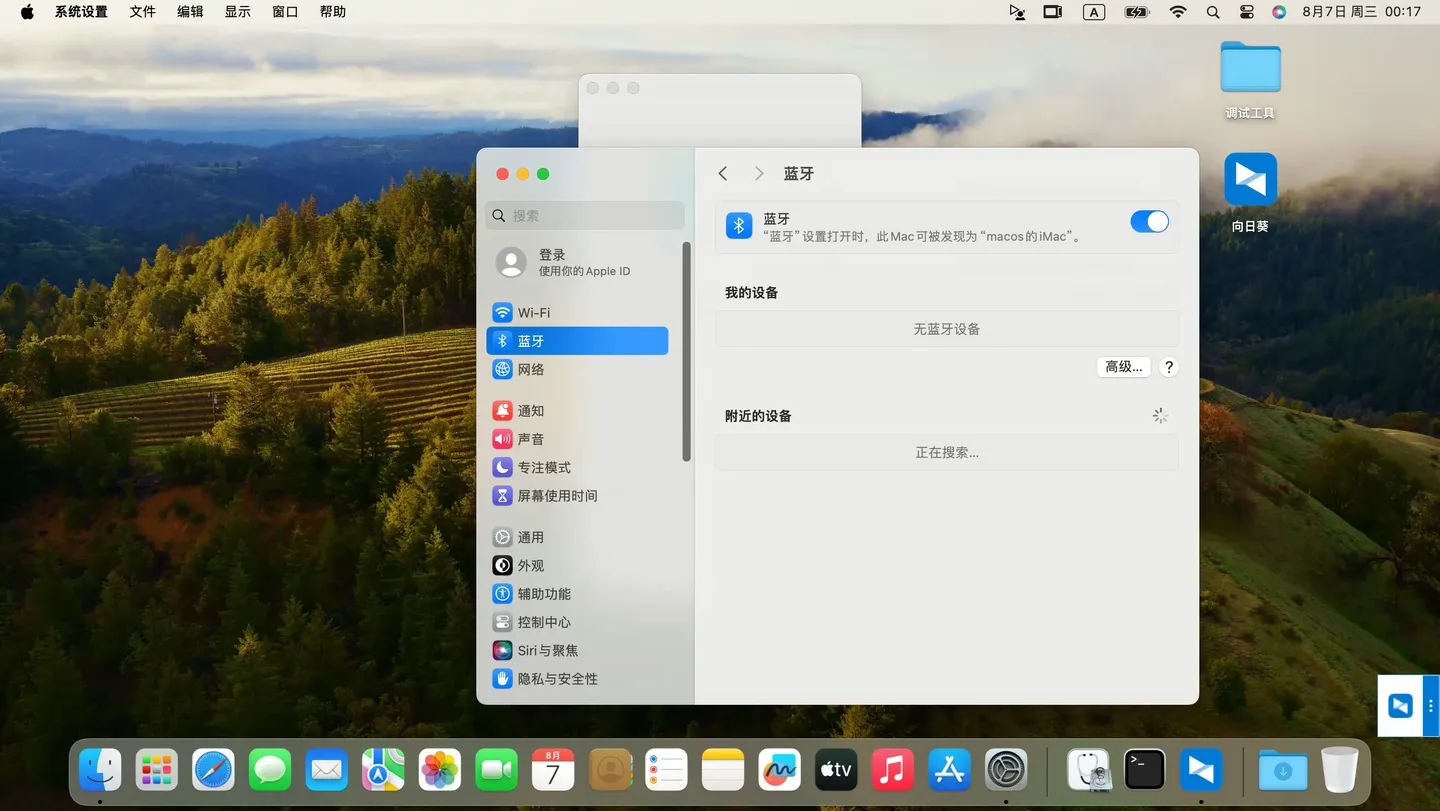
Task: Open Control Center in menu bar
Action: click(x=1246, y=12)
